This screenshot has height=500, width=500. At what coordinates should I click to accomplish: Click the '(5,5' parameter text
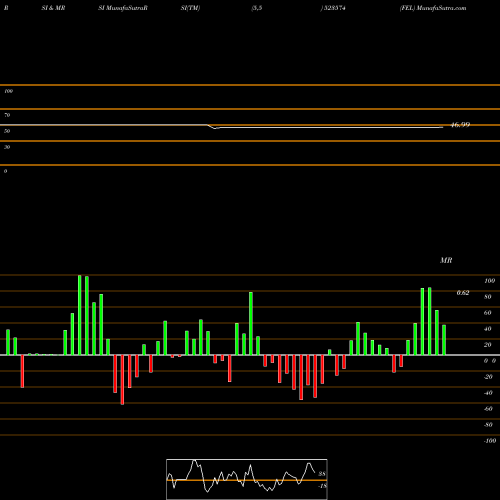(x=257, y=8)
